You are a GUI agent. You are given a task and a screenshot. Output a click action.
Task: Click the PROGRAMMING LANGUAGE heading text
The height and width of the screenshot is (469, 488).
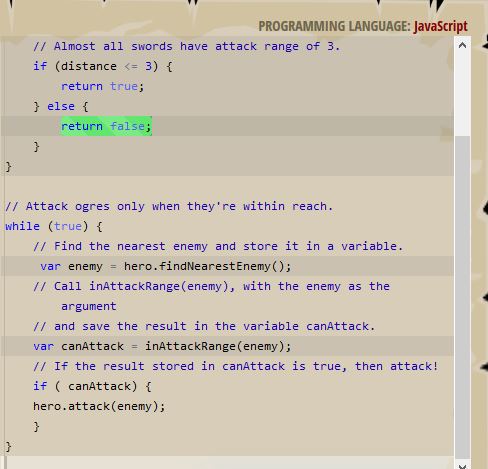(334, 26)
